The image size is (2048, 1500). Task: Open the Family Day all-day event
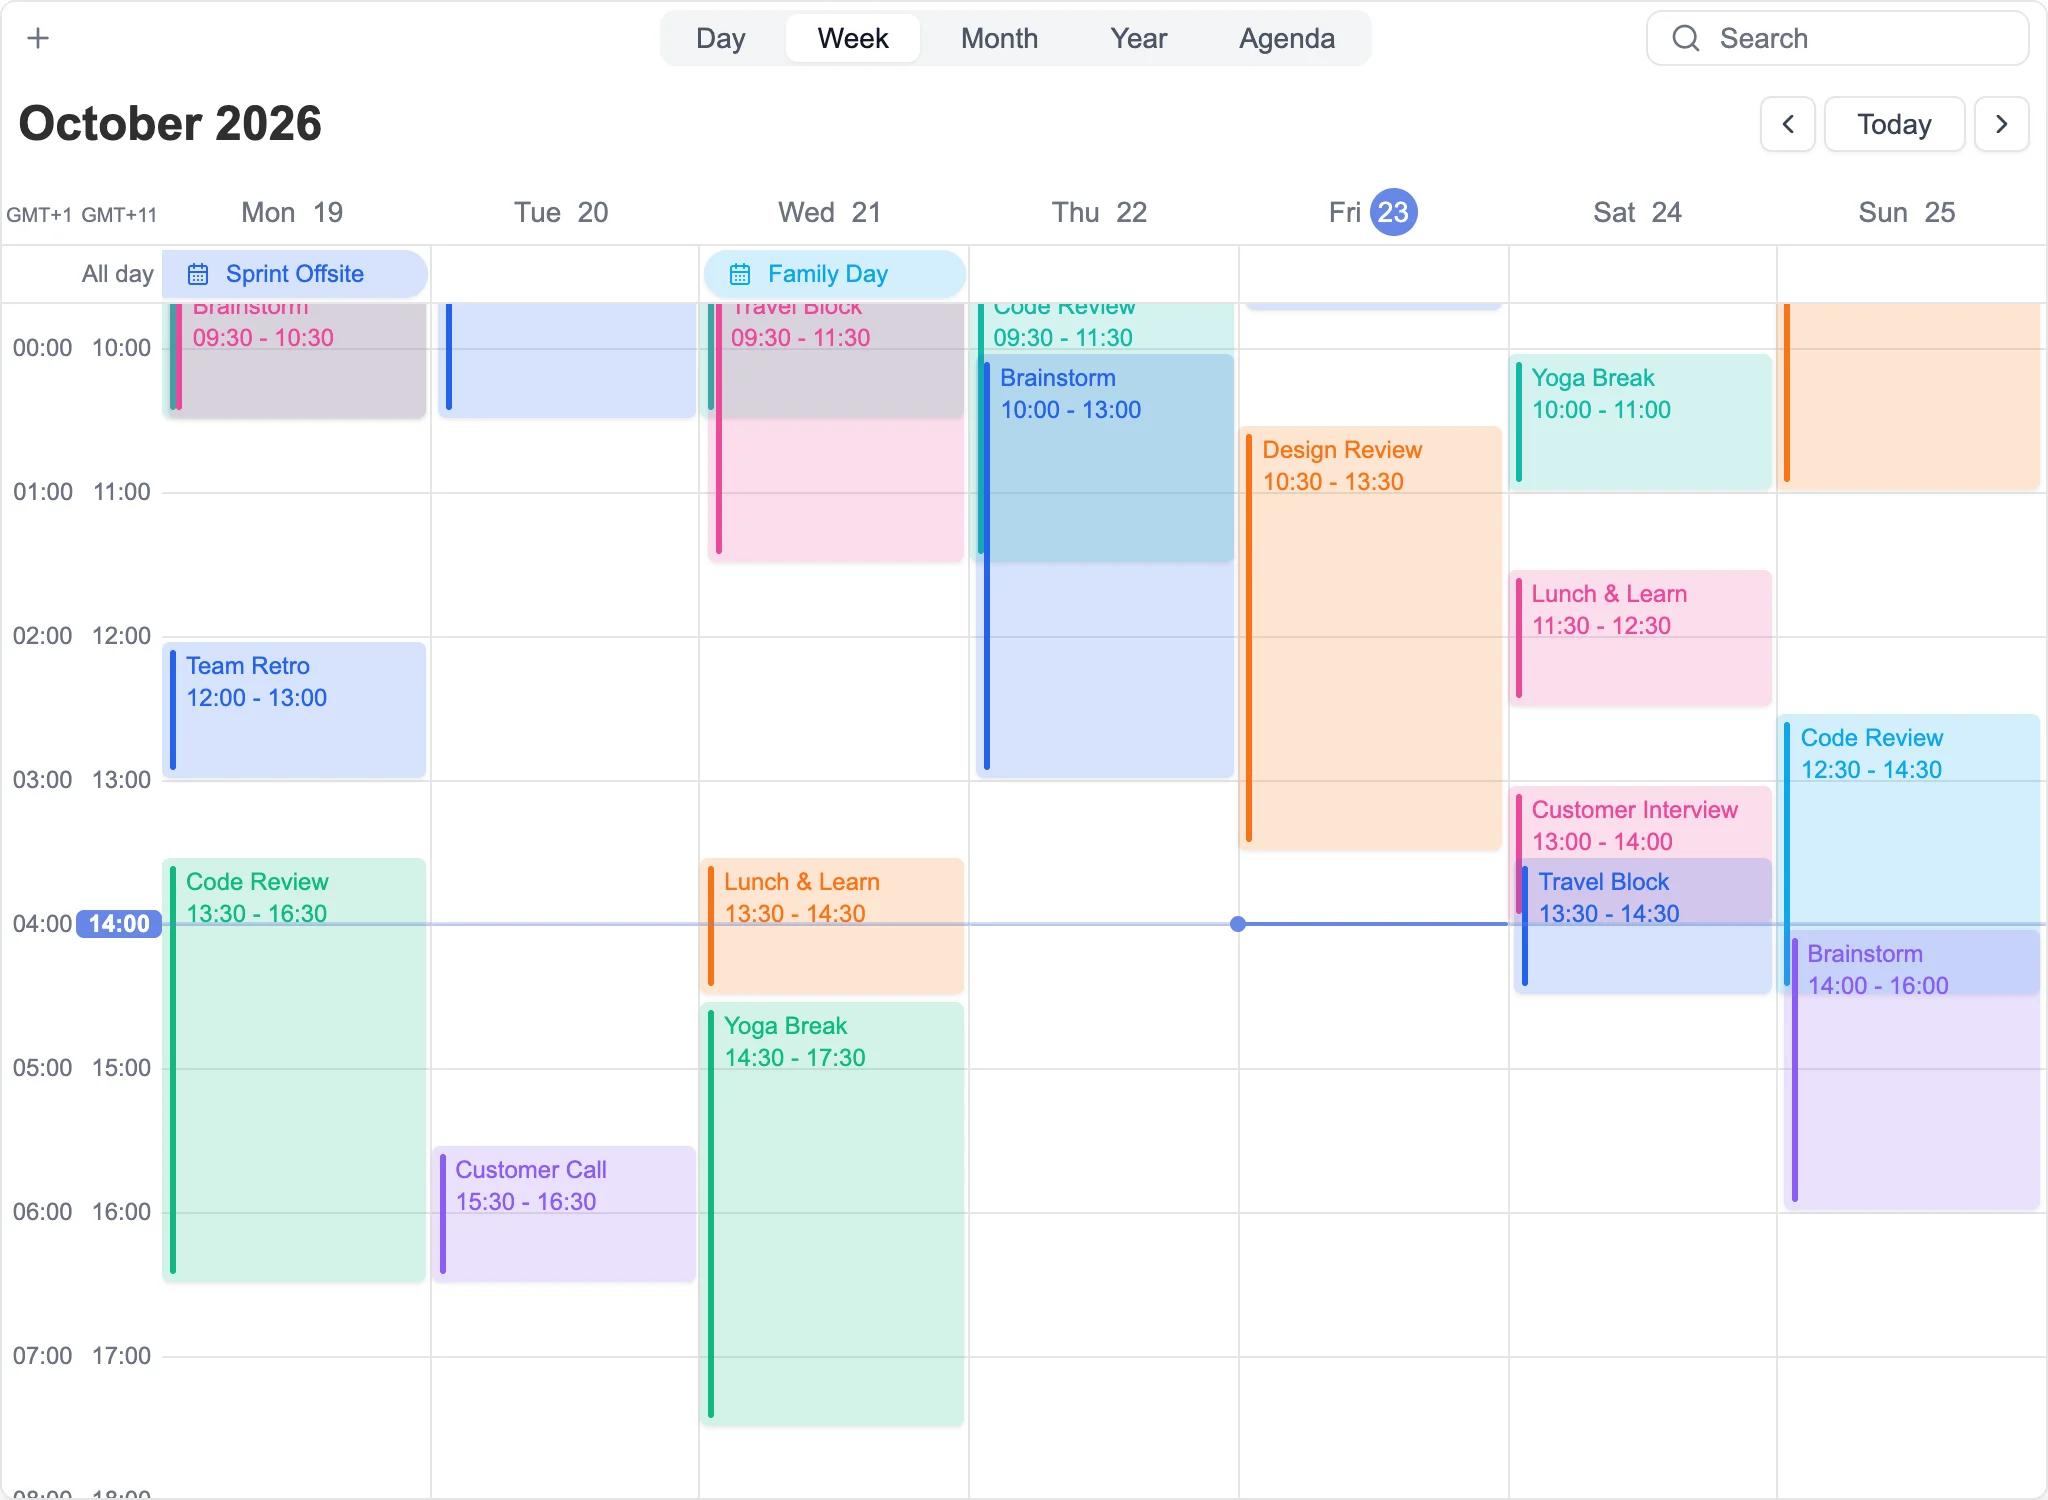[x=835, y=274]
